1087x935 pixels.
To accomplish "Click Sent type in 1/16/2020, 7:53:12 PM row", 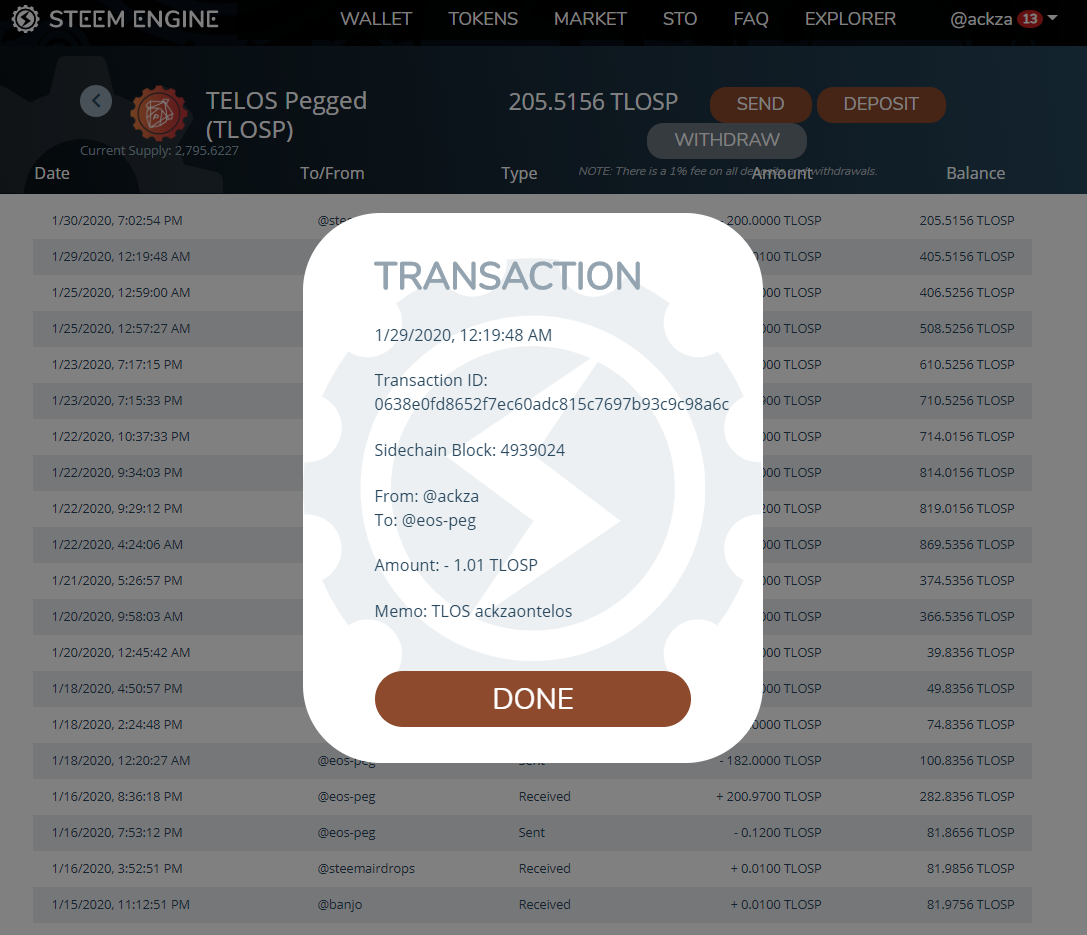I will click(x=532, y=832).
